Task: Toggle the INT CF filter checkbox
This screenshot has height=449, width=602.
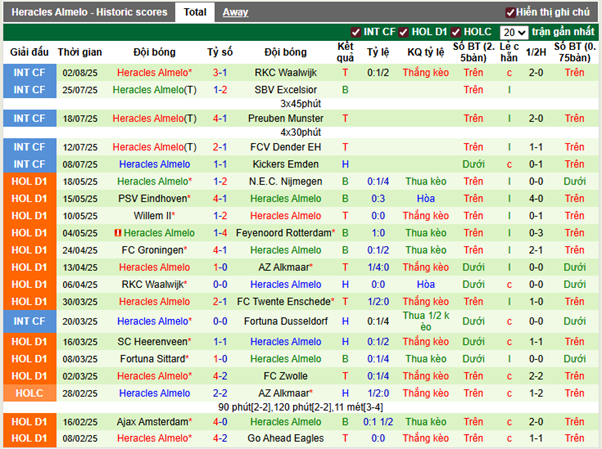Action: pyautogui.click(x=356, y=32)
